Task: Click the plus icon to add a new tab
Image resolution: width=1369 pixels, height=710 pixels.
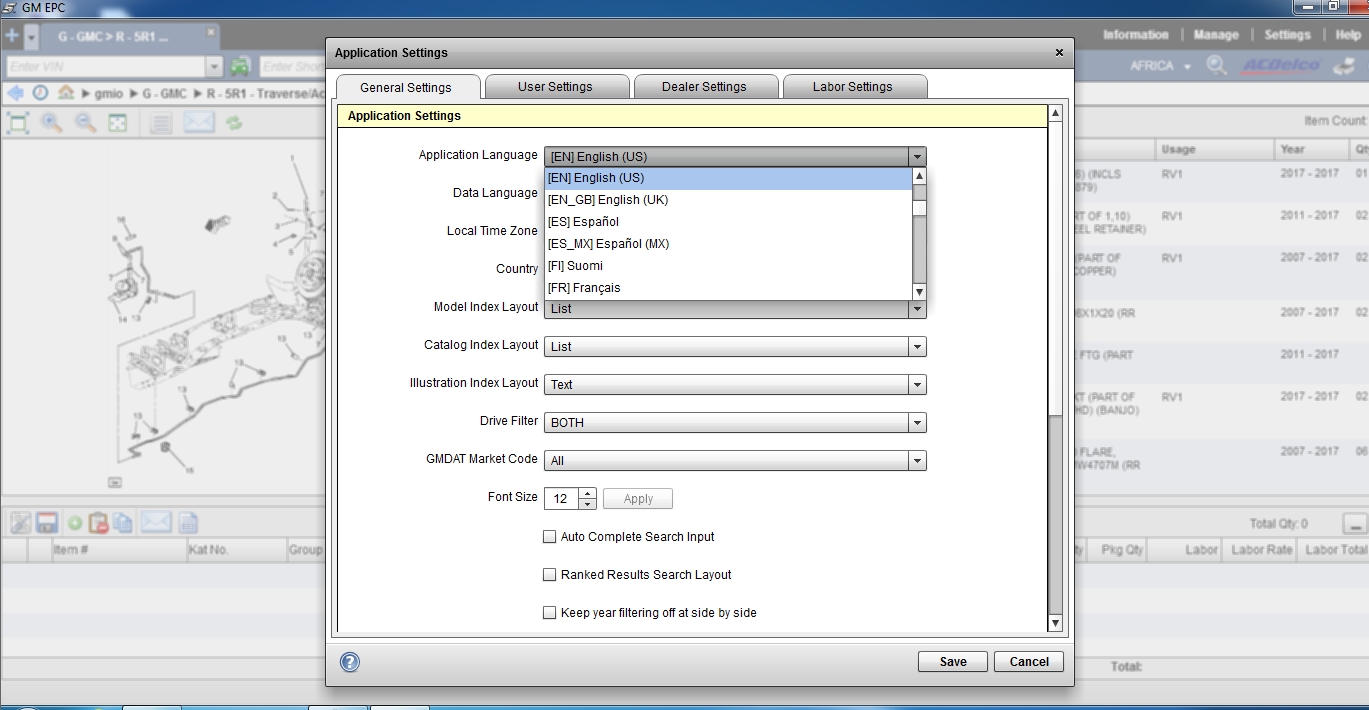Action: coord(11,37)
